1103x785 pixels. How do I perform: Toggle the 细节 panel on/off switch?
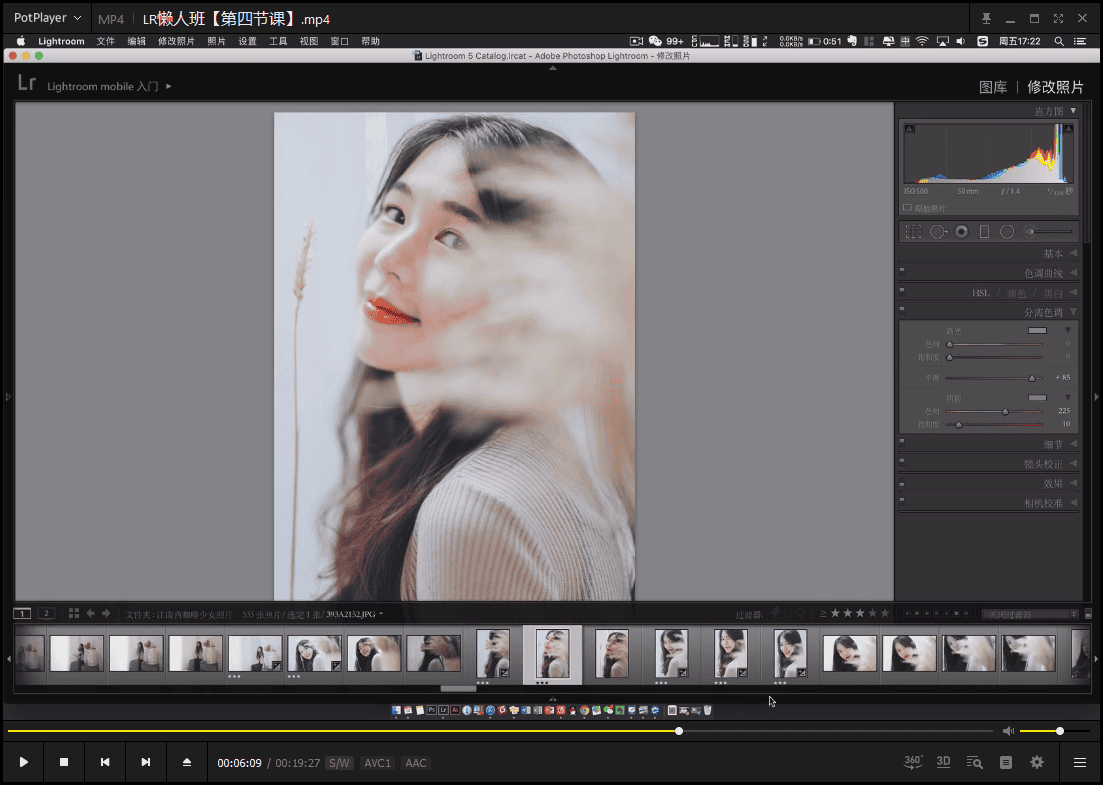coord(902,441)
